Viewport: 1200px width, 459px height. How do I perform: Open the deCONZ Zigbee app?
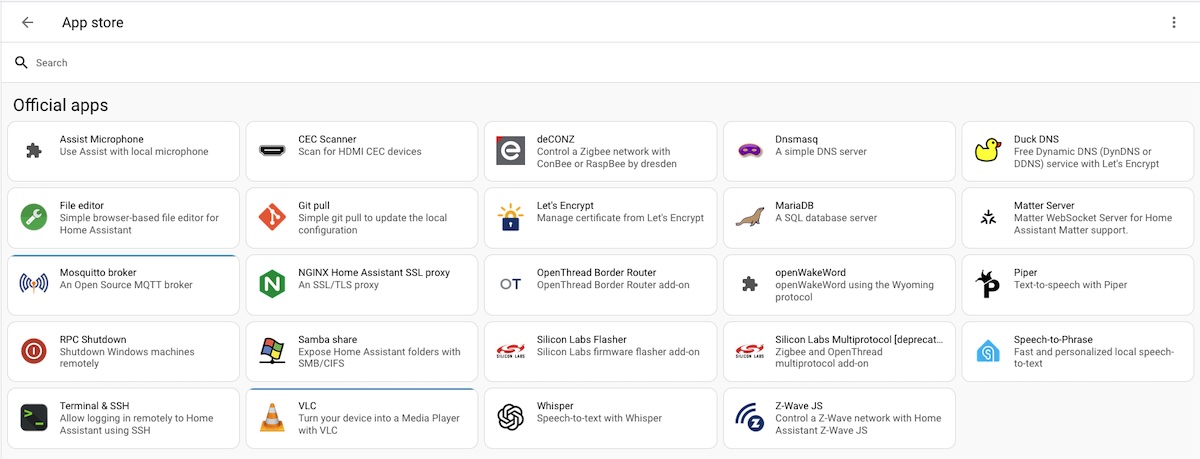pyautogui.click(x=600, y=151)
